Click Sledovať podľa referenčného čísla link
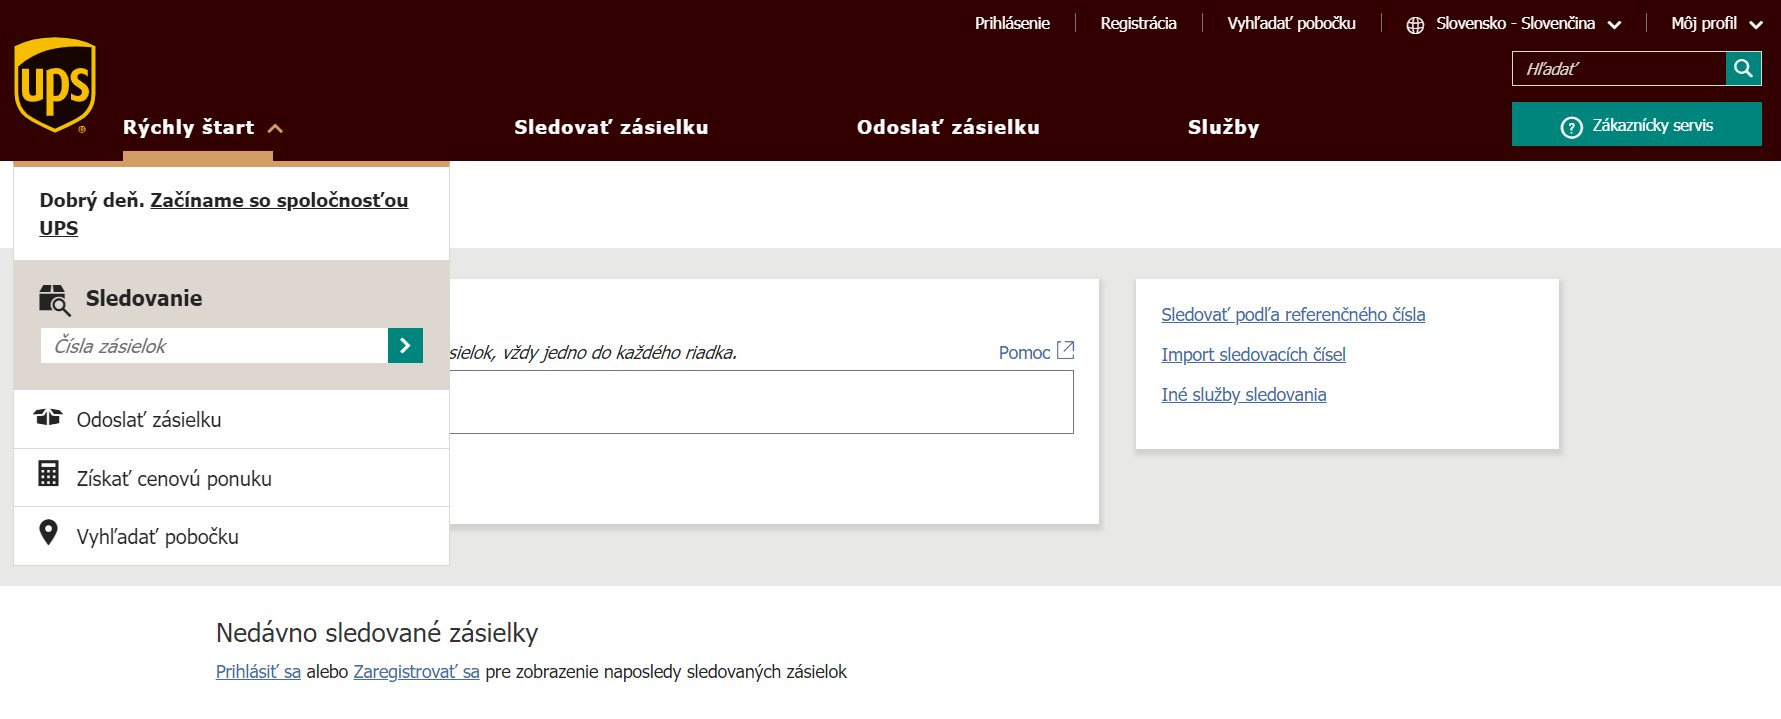 click(x=1293, y=314)
